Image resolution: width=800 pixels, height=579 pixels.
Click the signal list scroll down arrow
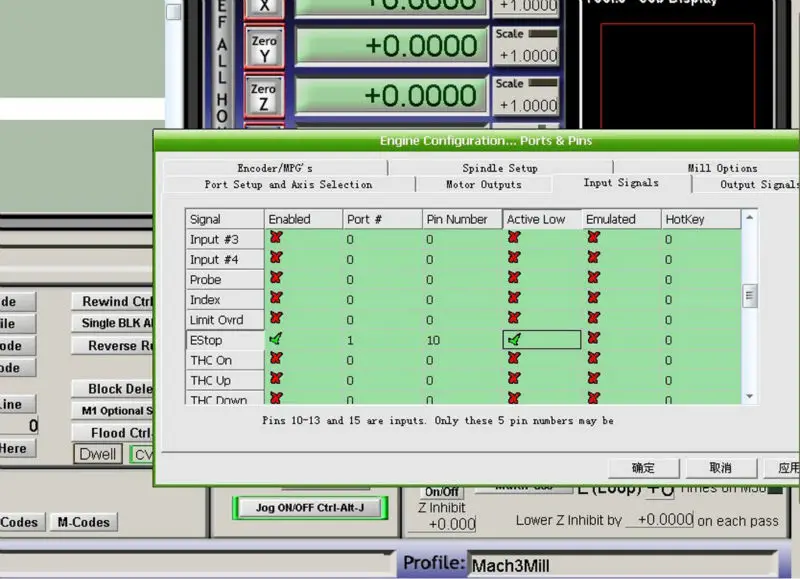(x=749, y=396)
